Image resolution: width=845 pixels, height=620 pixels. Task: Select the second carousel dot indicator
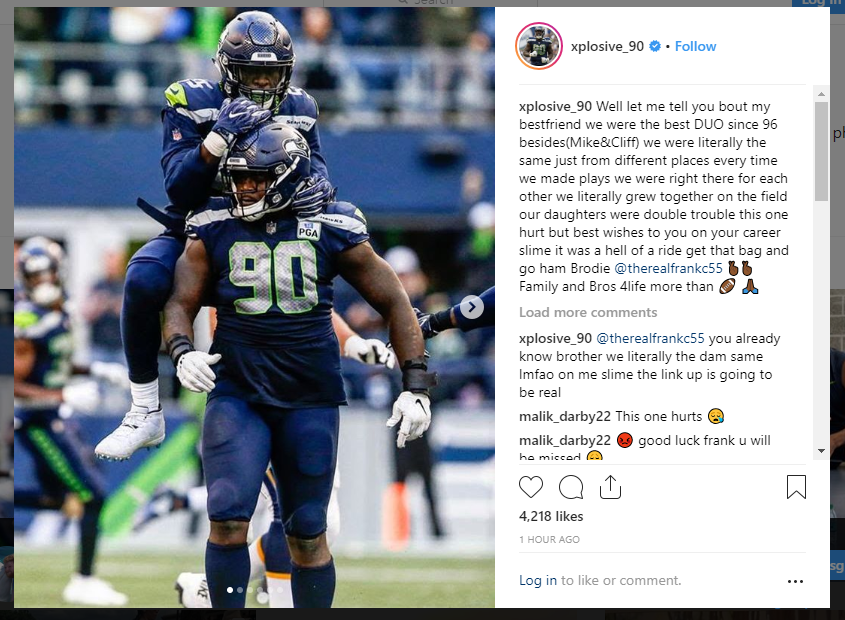point(240,590)
